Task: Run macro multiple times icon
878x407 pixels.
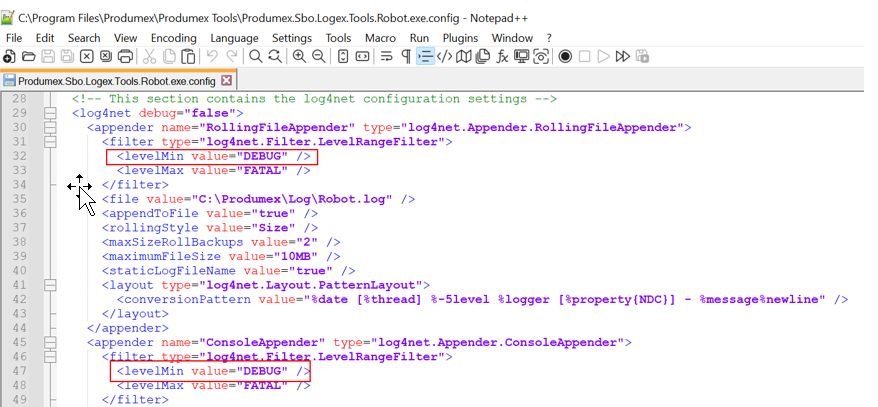Action: [x=623, y=57]
